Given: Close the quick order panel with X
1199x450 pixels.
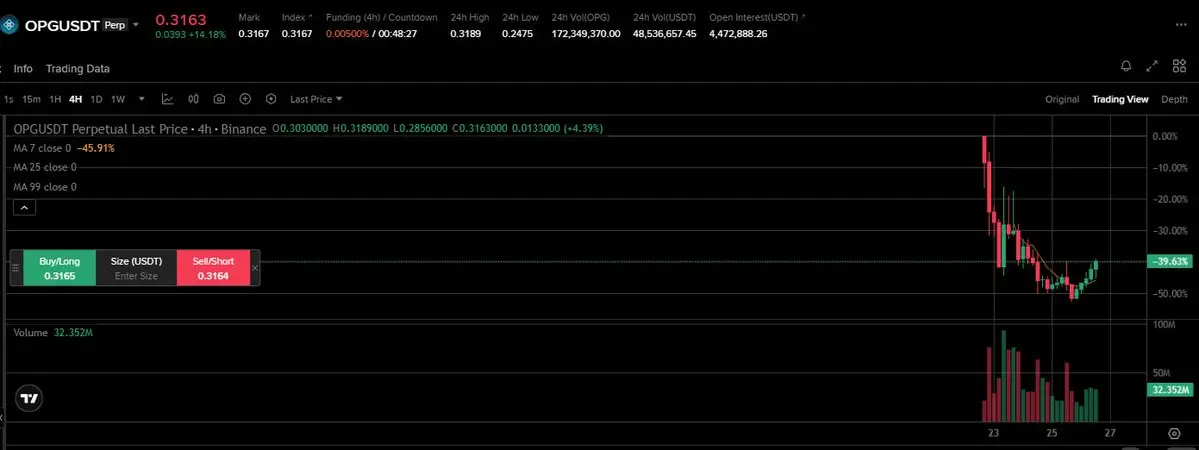Looking at the screenshot, I should click(255, 268).
